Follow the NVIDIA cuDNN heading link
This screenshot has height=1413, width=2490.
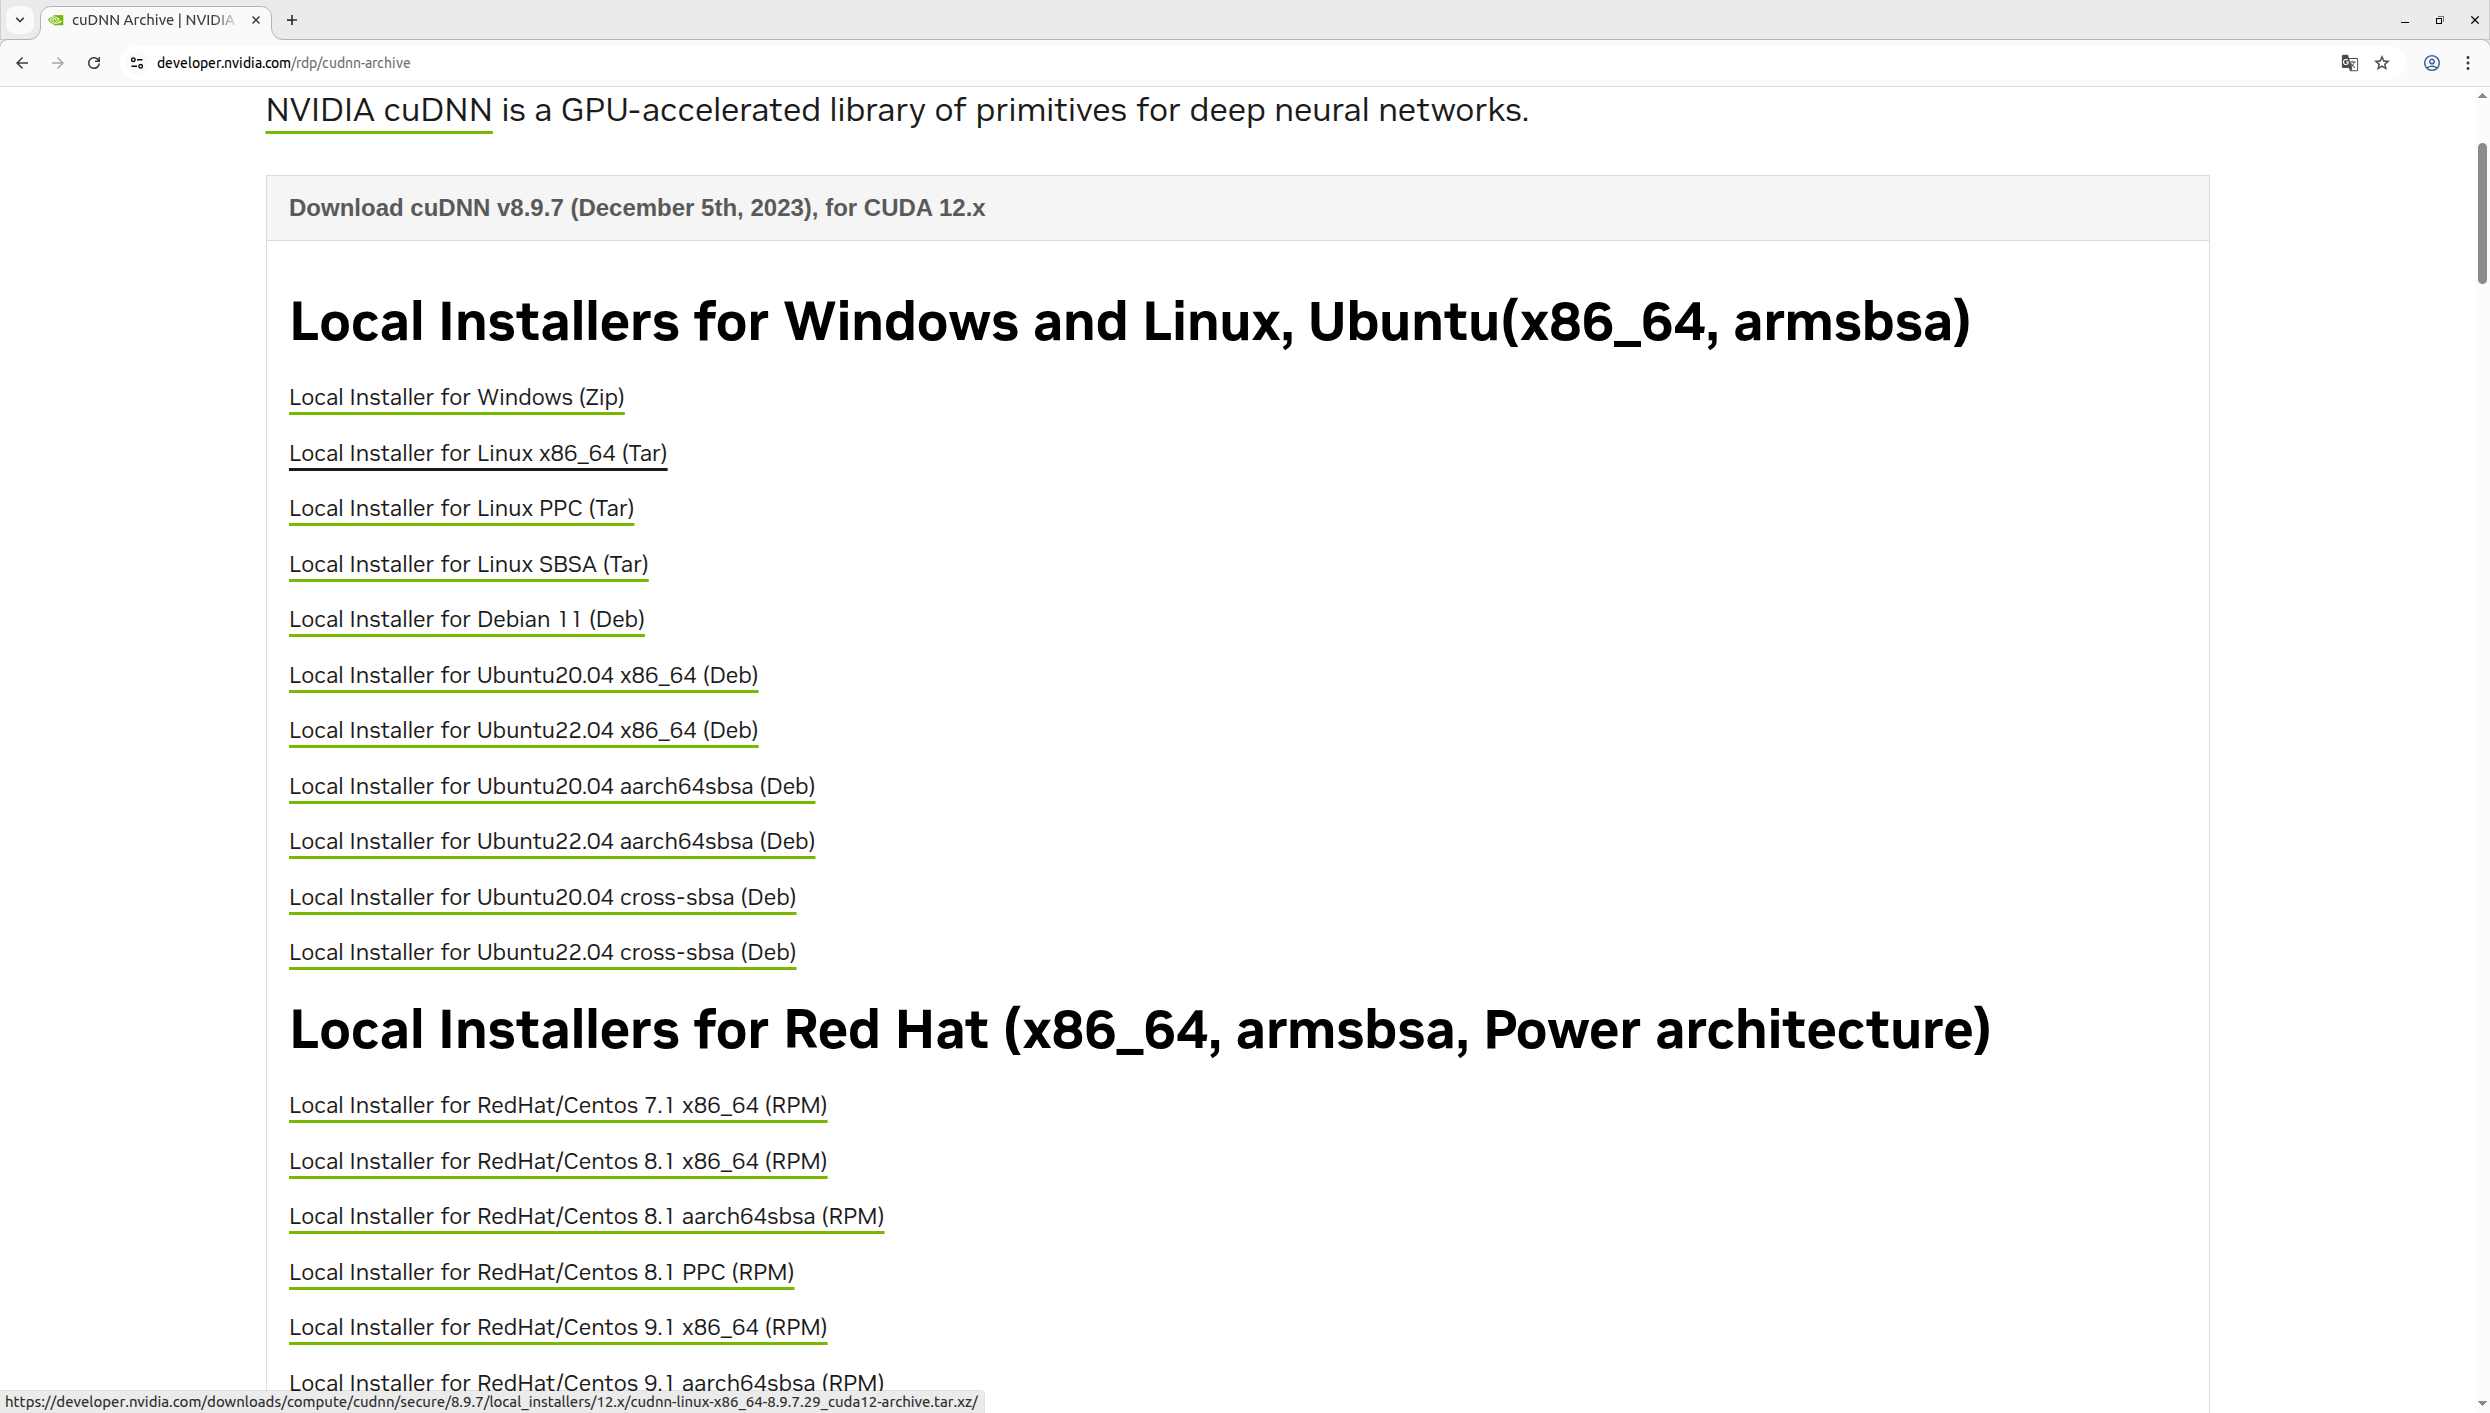click(378, 110)
